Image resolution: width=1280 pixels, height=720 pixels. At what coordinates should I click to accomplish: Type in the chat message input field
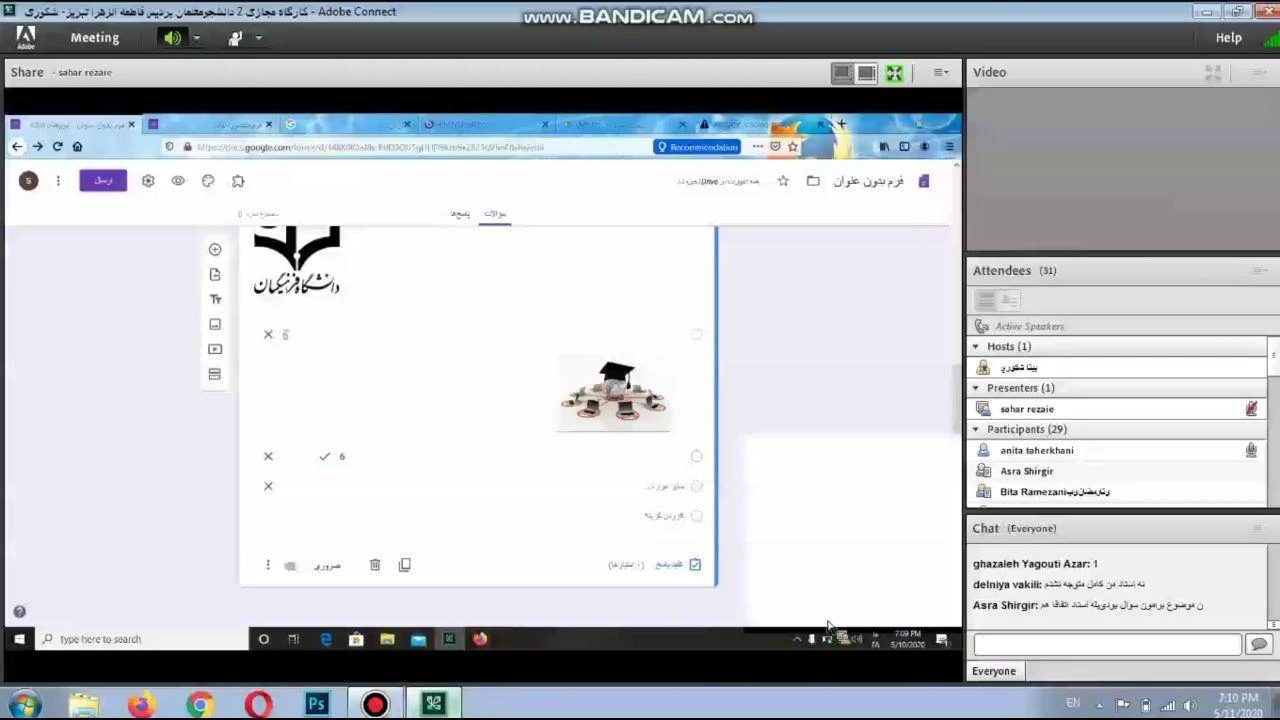(1106, 645)
